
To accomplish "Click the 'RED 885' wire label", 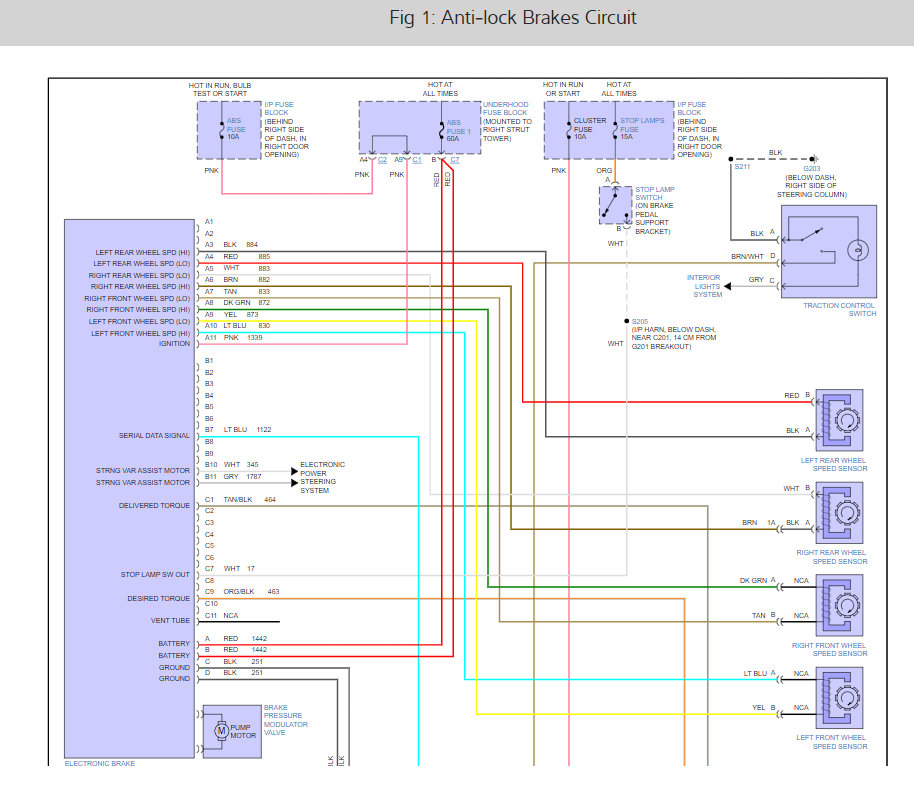I will point(247,257).
